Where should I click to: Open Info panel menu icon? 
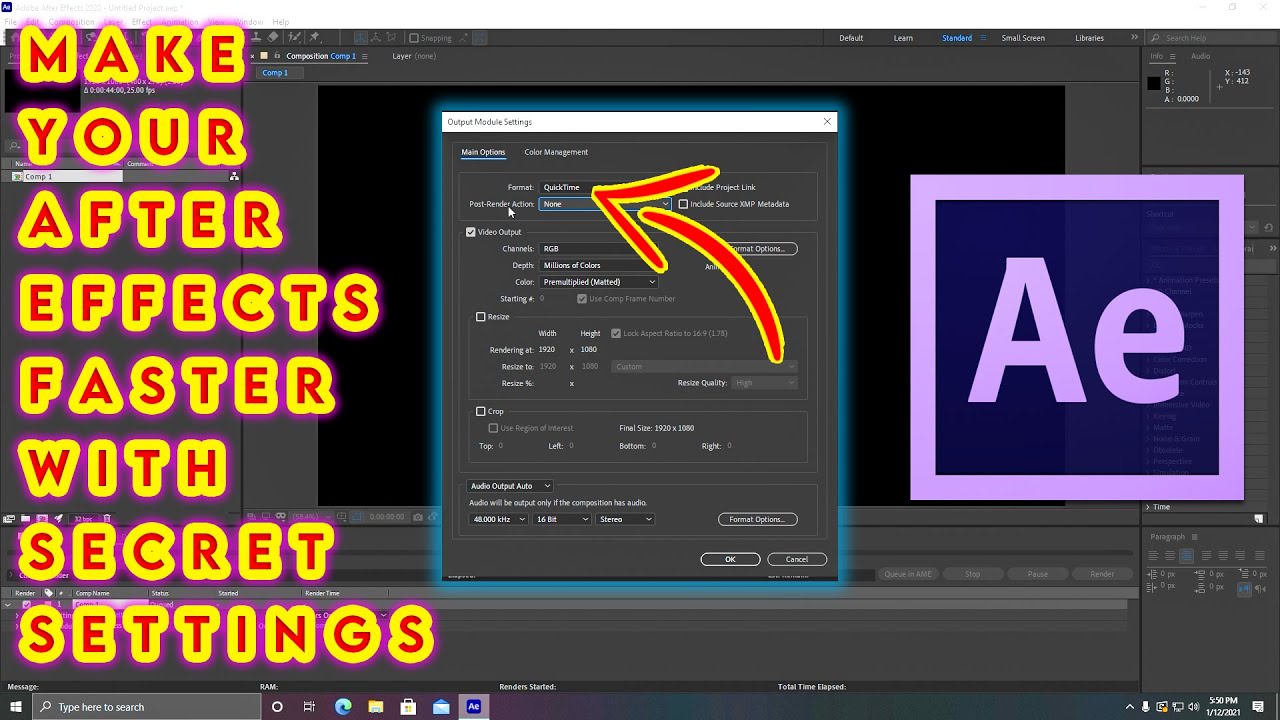click(1173, 57)
